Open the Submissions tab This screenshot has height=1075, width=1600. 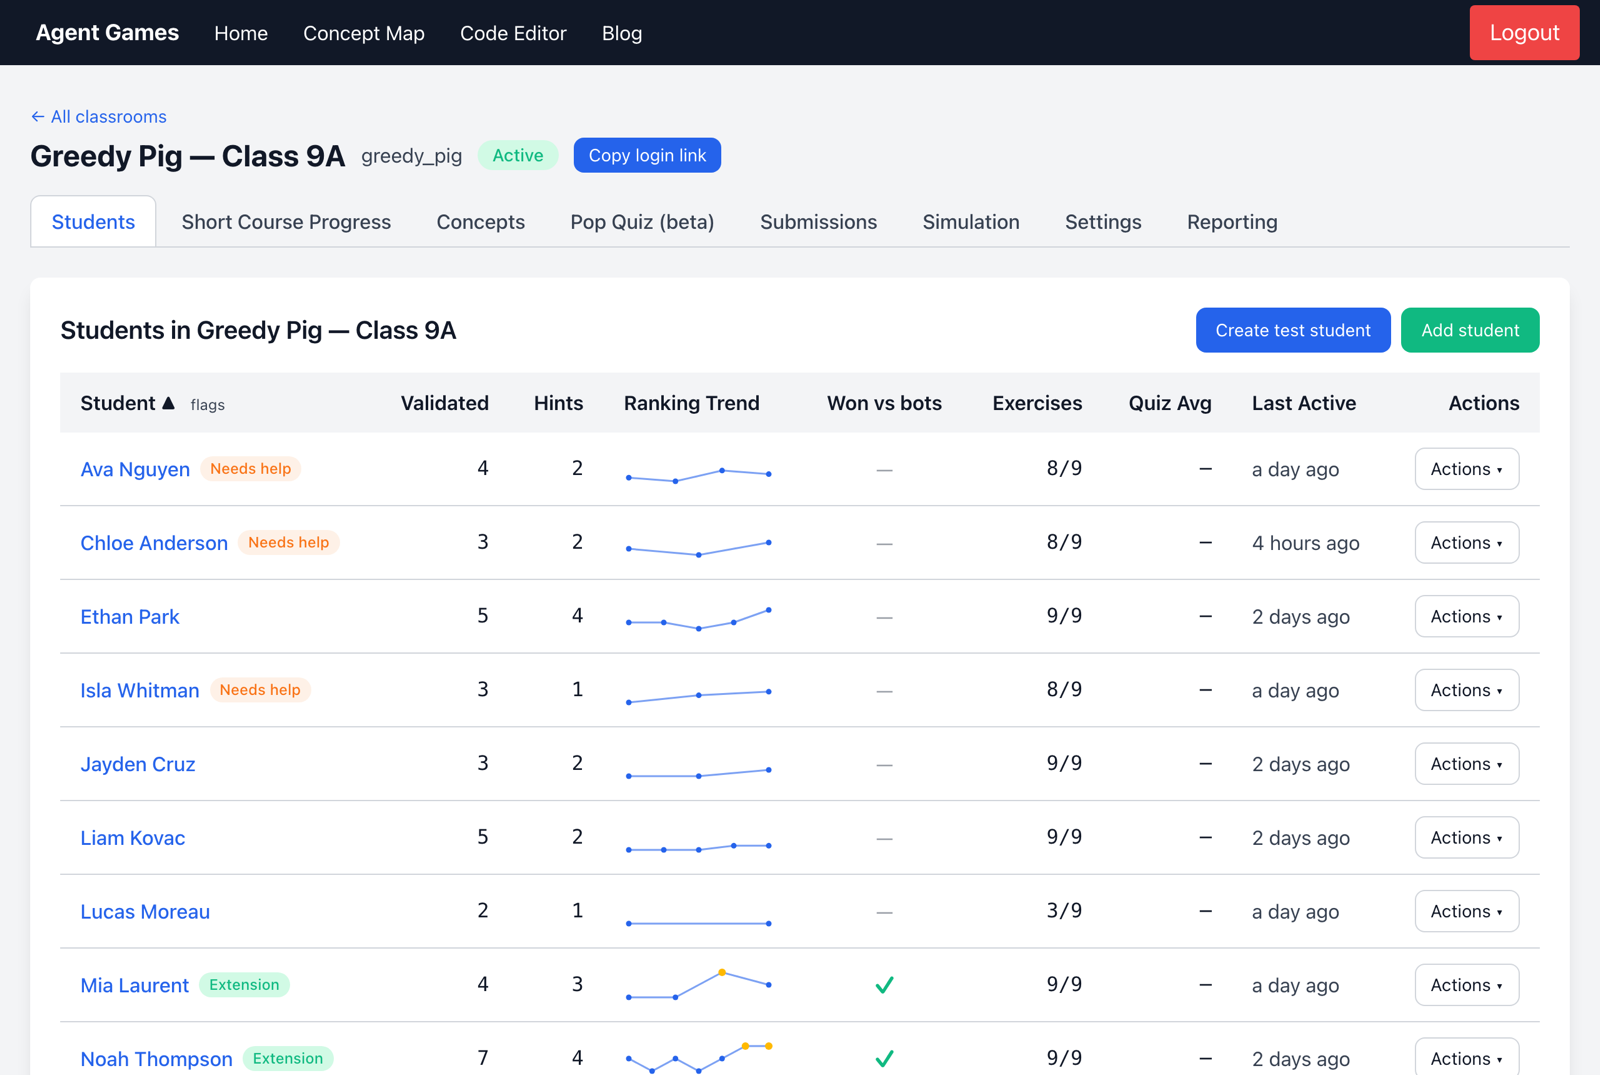(x=818, y=222)
